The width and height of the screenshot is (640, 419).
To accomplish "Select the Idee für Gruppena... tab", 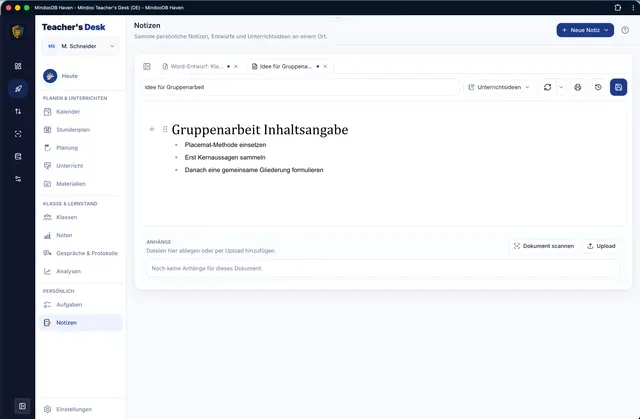I will (x=285, y=66).
